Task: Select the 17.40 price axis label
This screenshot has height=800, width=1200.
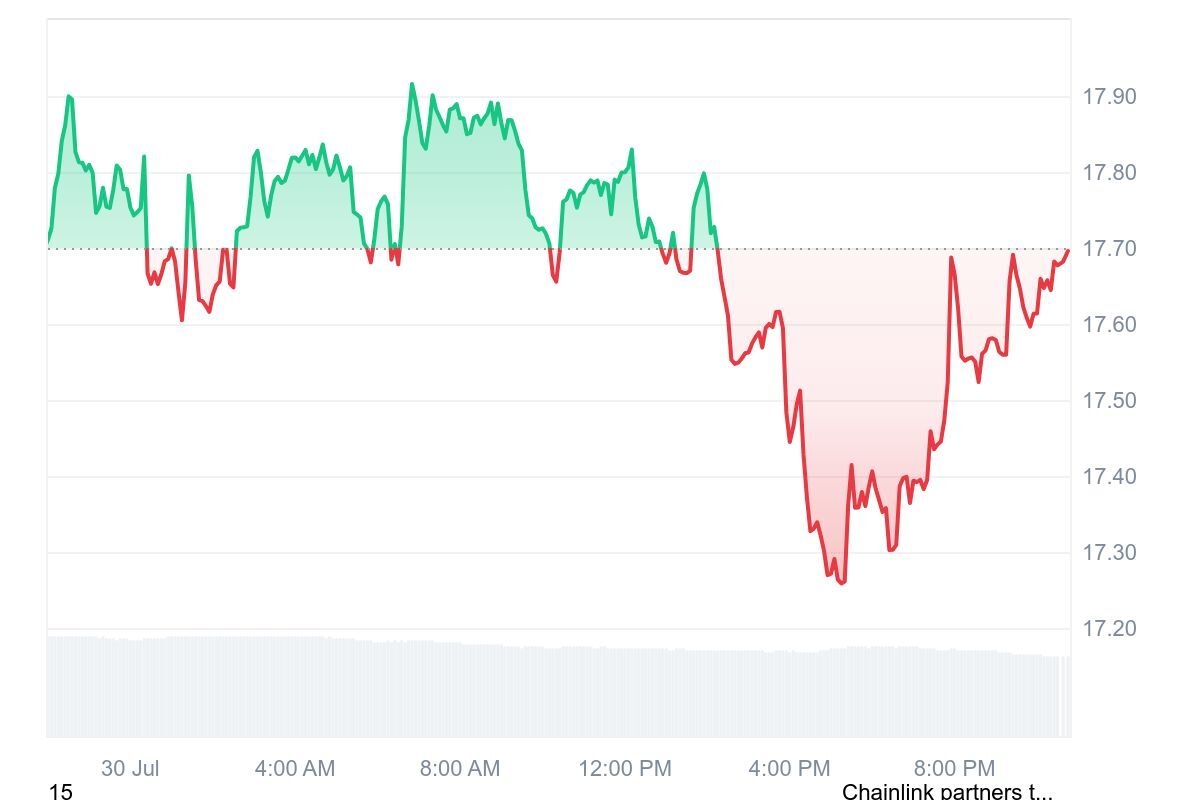Action: click(x=1109, y=477)
